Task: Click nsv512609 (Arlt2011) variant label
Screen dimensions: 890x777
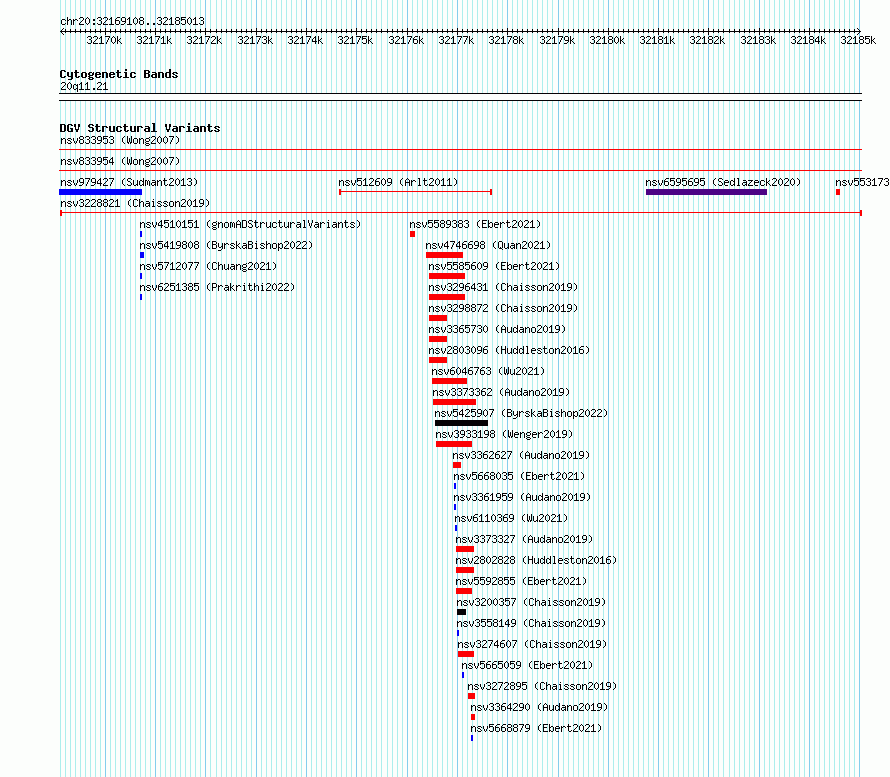Action: (398, 182)
